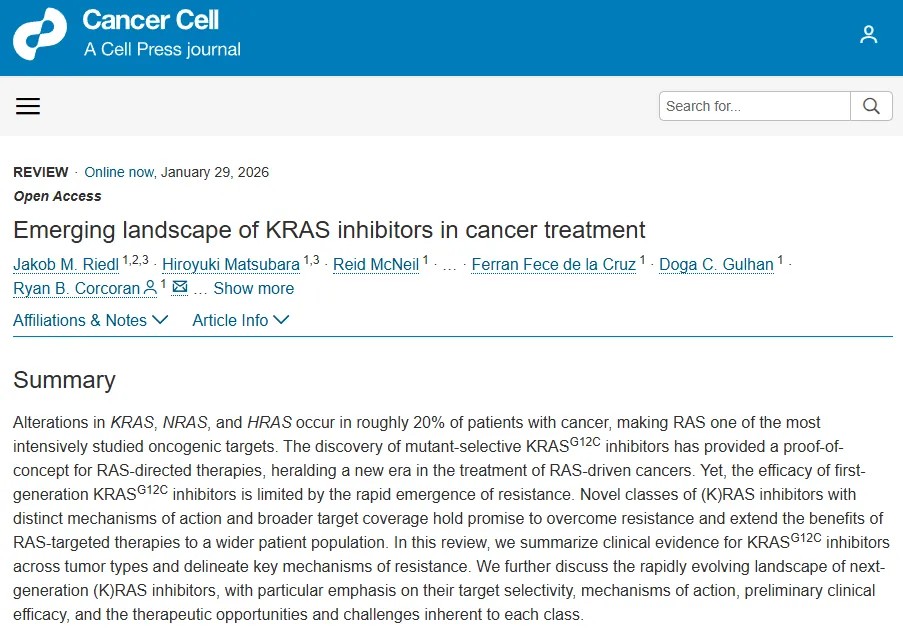Click Show more to reveal all authors
903x633 pixels.
(x=254, y=288)
